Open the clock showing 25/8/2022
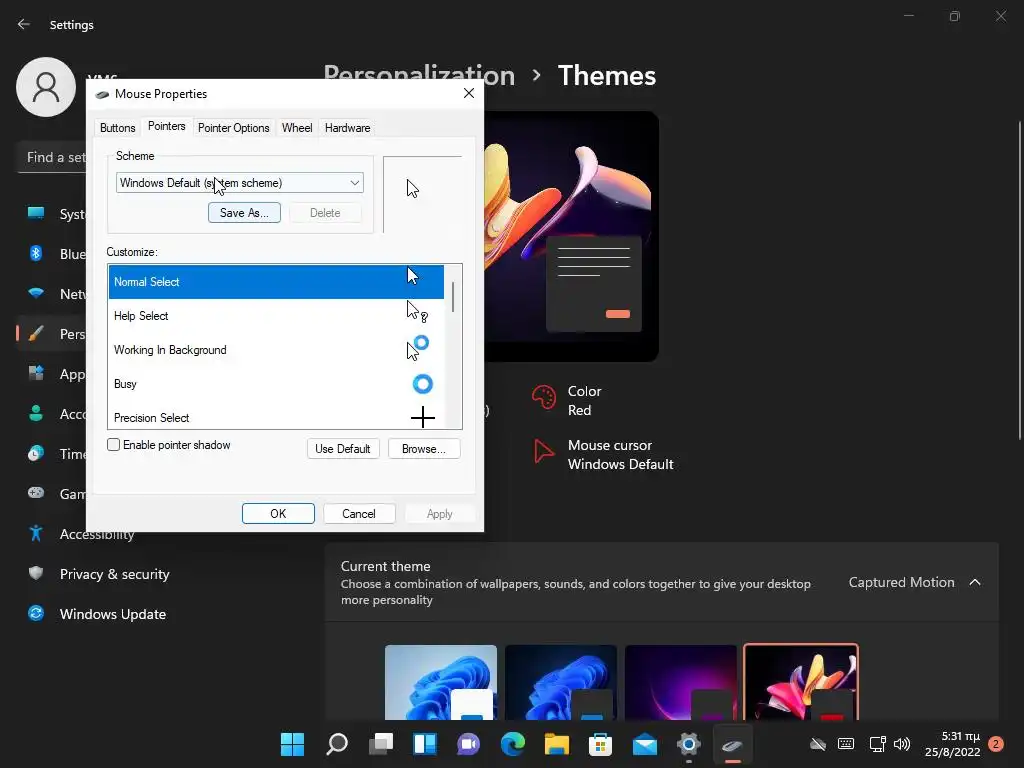Image resolution: width=1024 pixels, height=768 pixels. [x=953, y=744]
